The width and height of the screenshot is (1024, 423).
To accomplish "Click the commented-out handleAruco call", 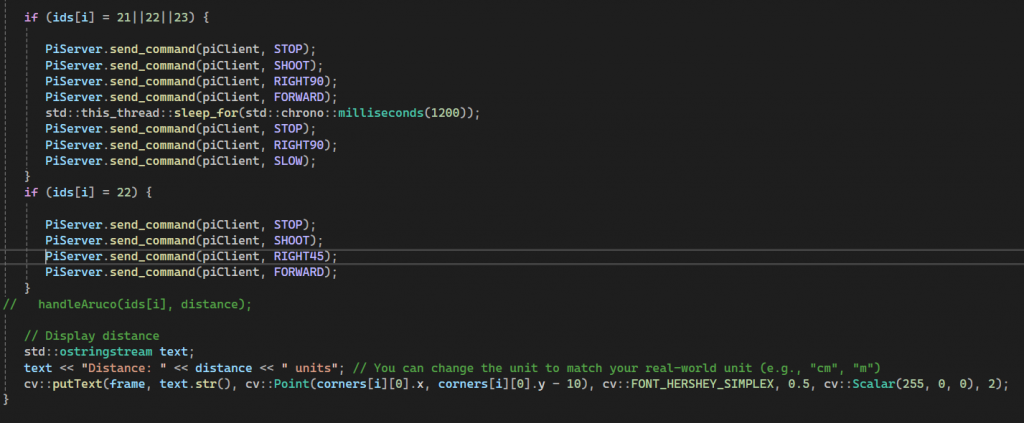I will (x=145, y=304).
